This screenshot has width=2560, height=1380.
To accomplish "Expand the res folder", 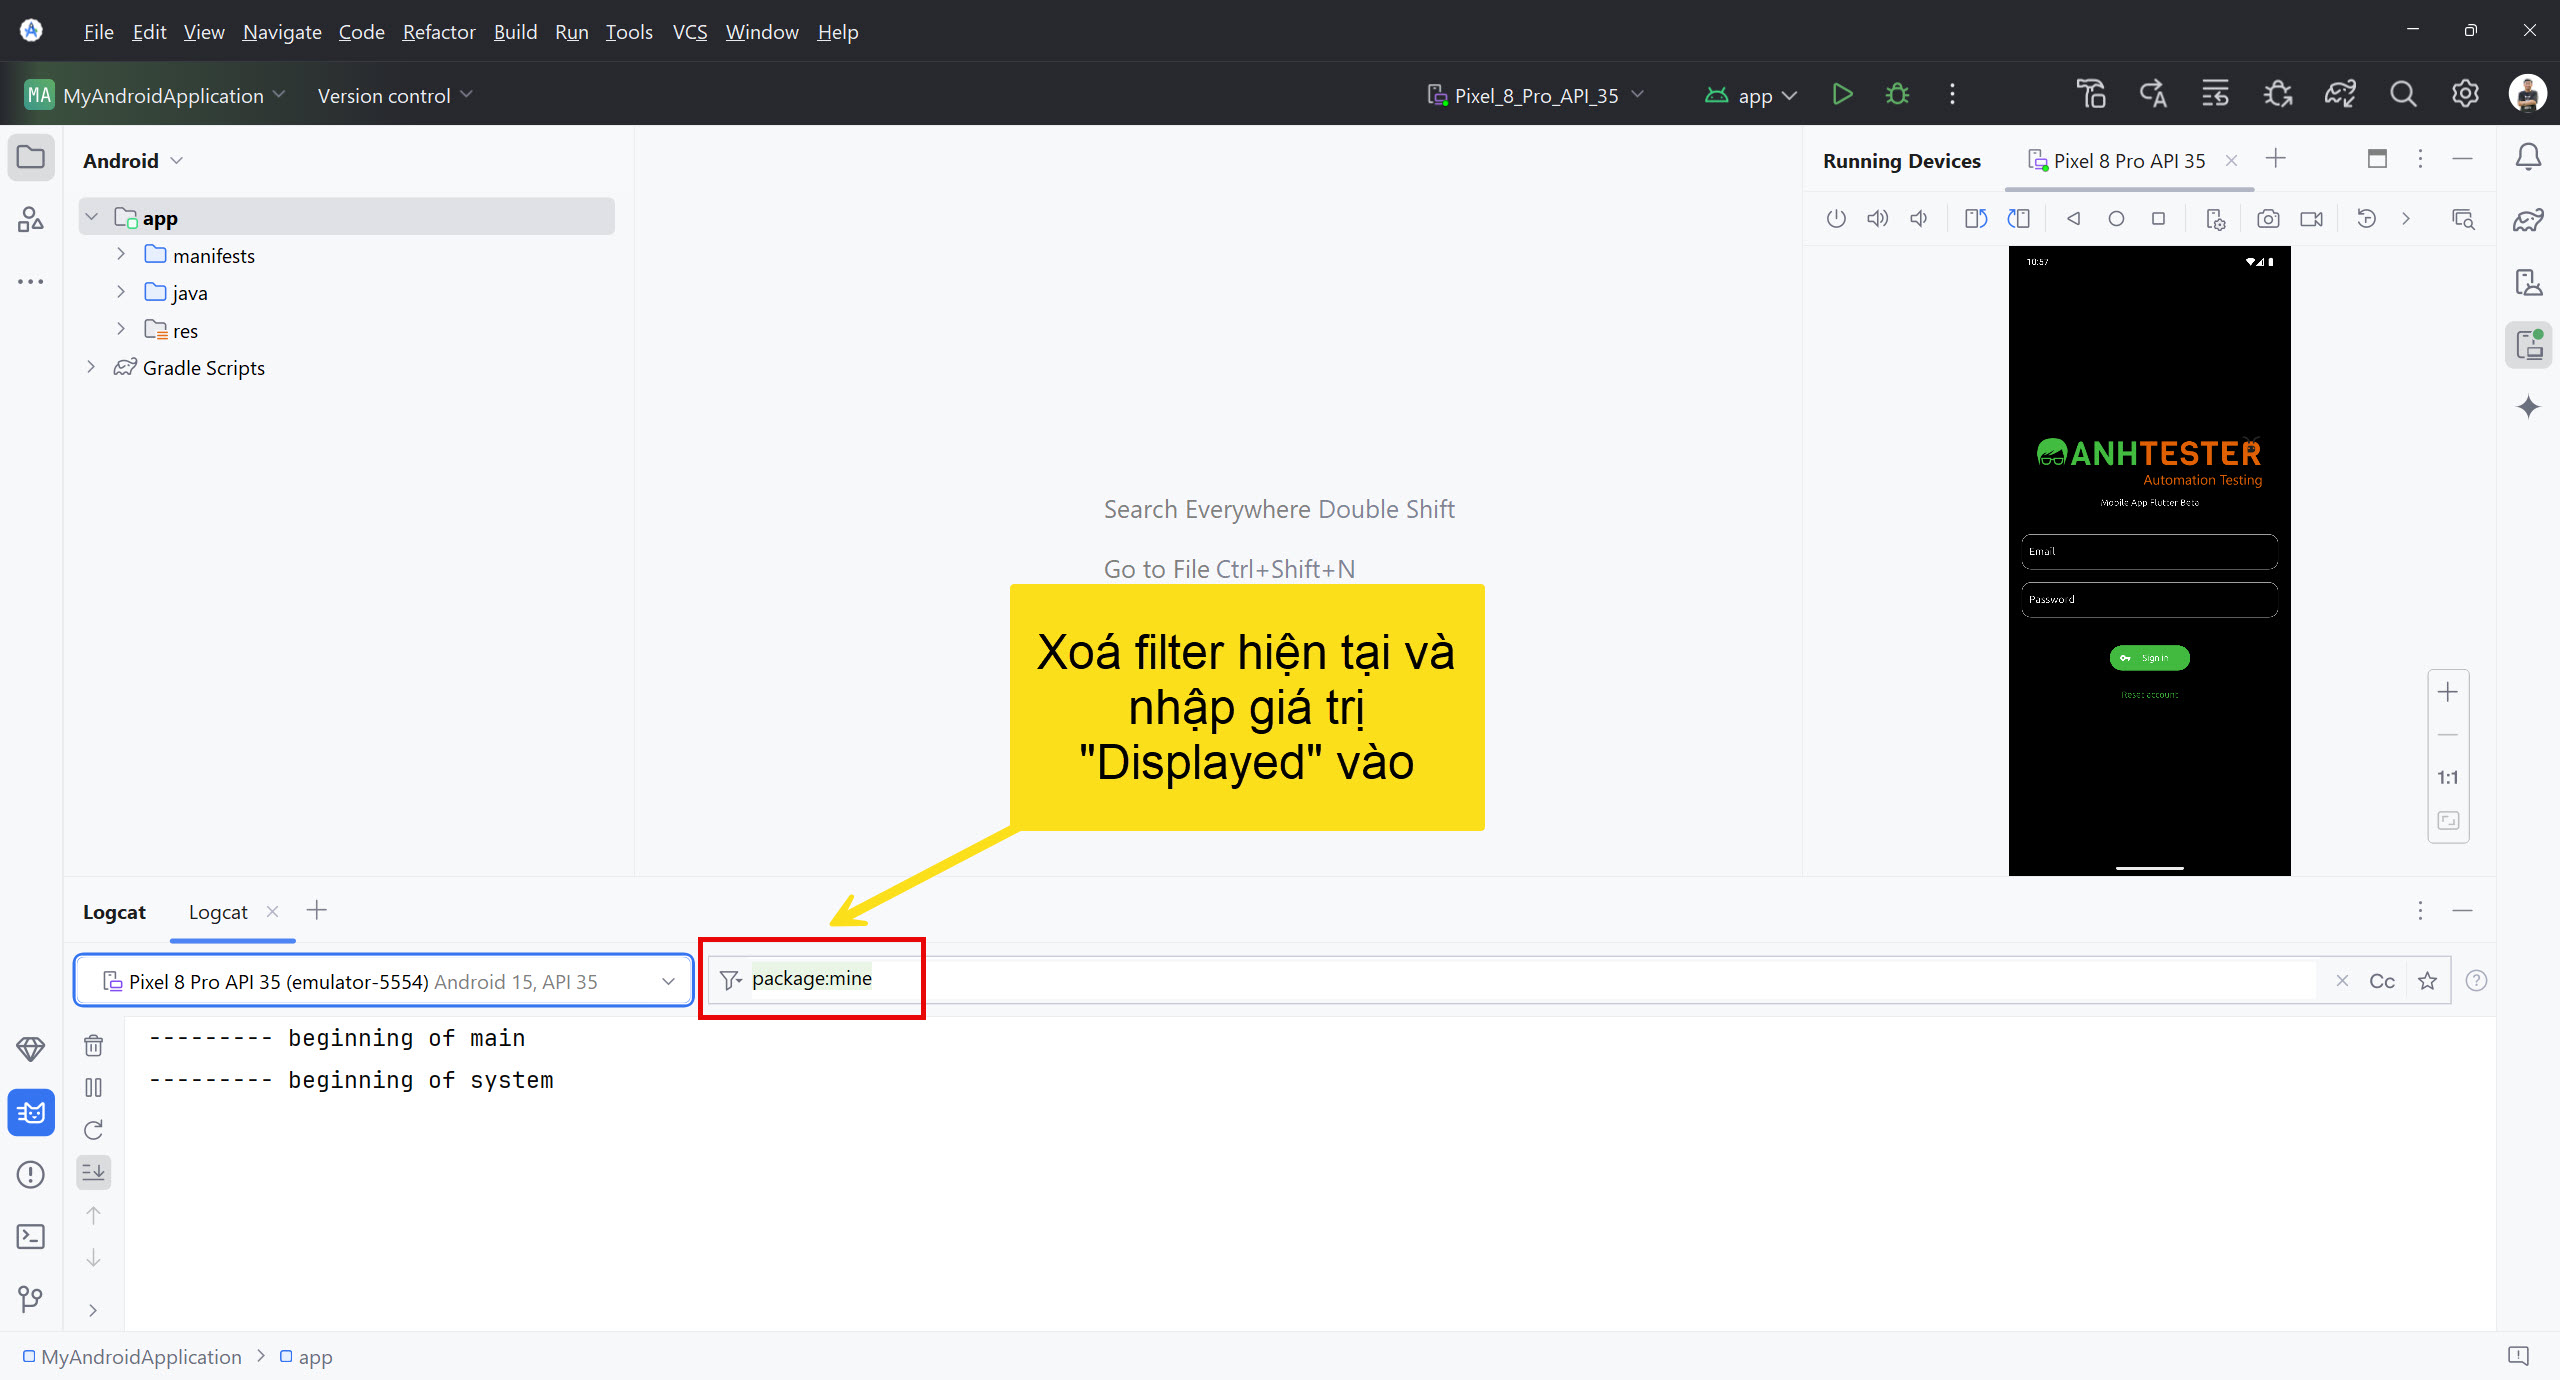I will tap(120, 330).
